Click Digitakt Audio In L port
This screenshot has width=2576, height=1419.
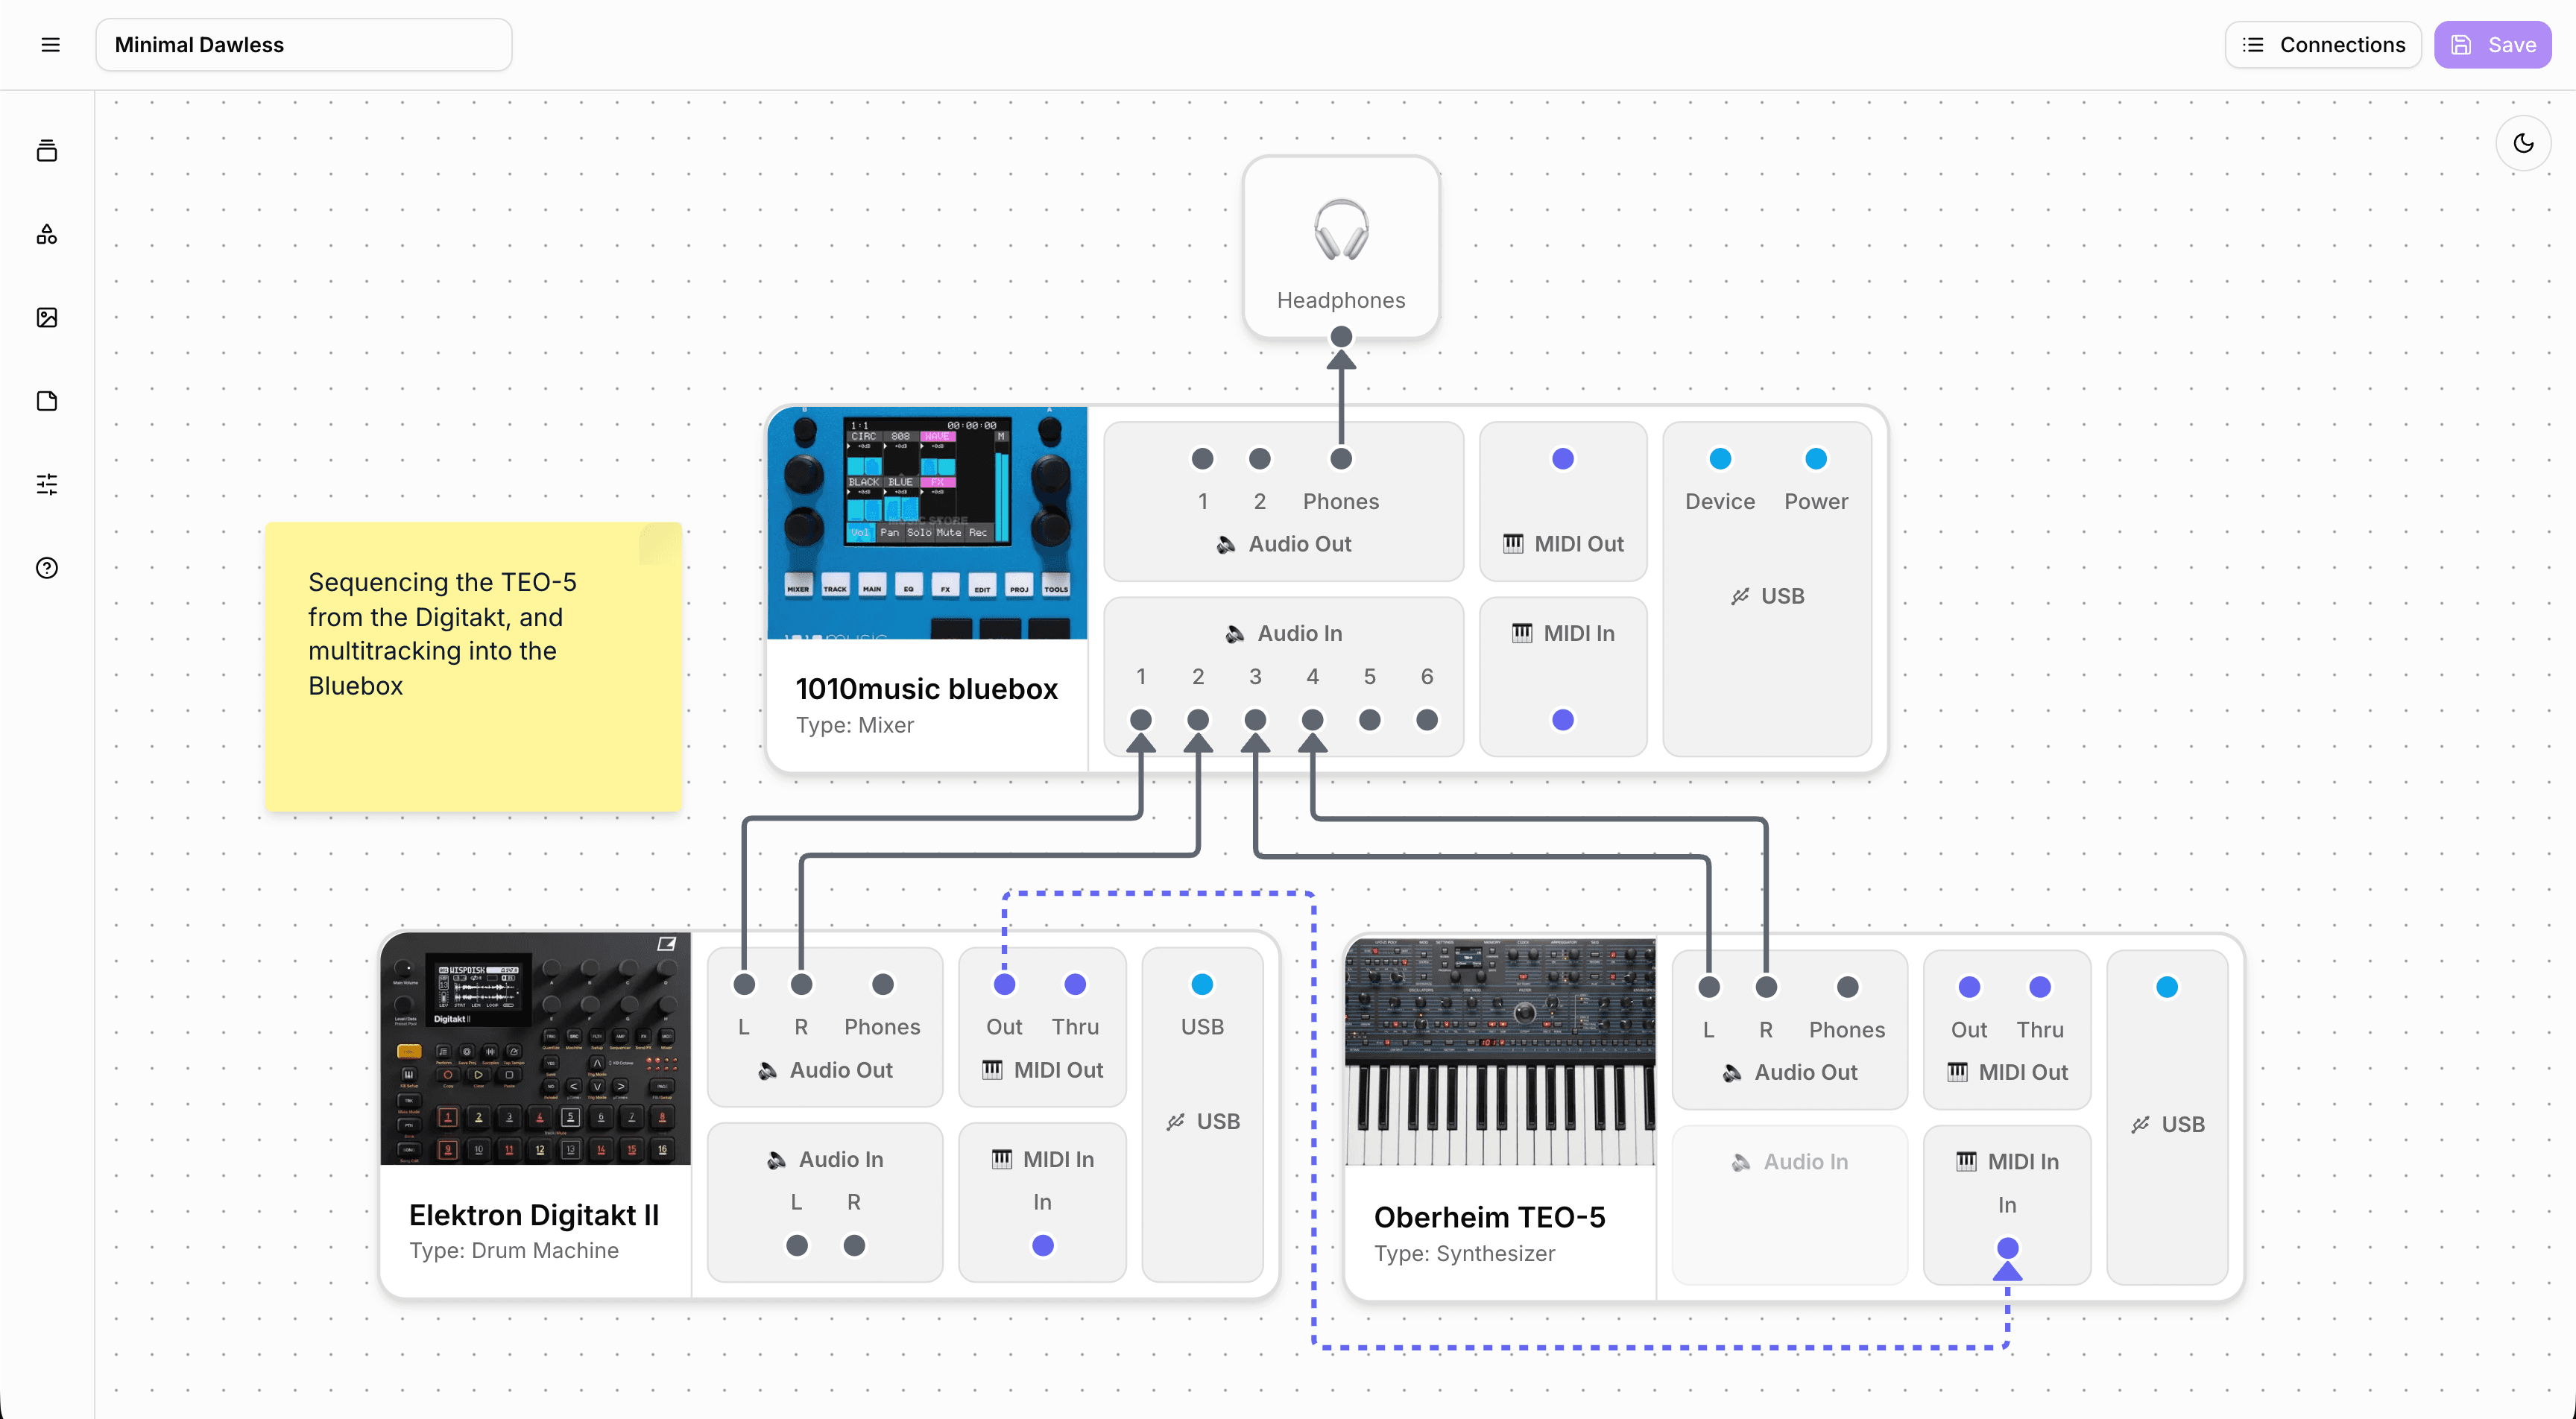coord(796,1246)
